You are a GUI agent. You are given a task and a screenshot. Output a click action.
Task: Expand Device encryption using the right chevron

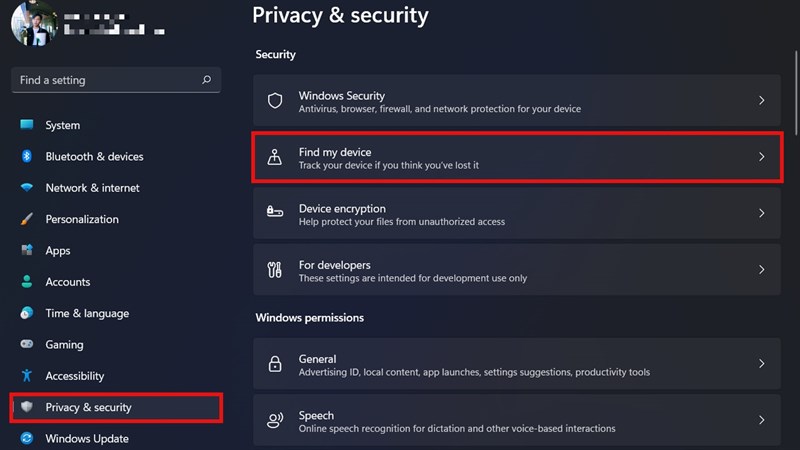(761, 213)
